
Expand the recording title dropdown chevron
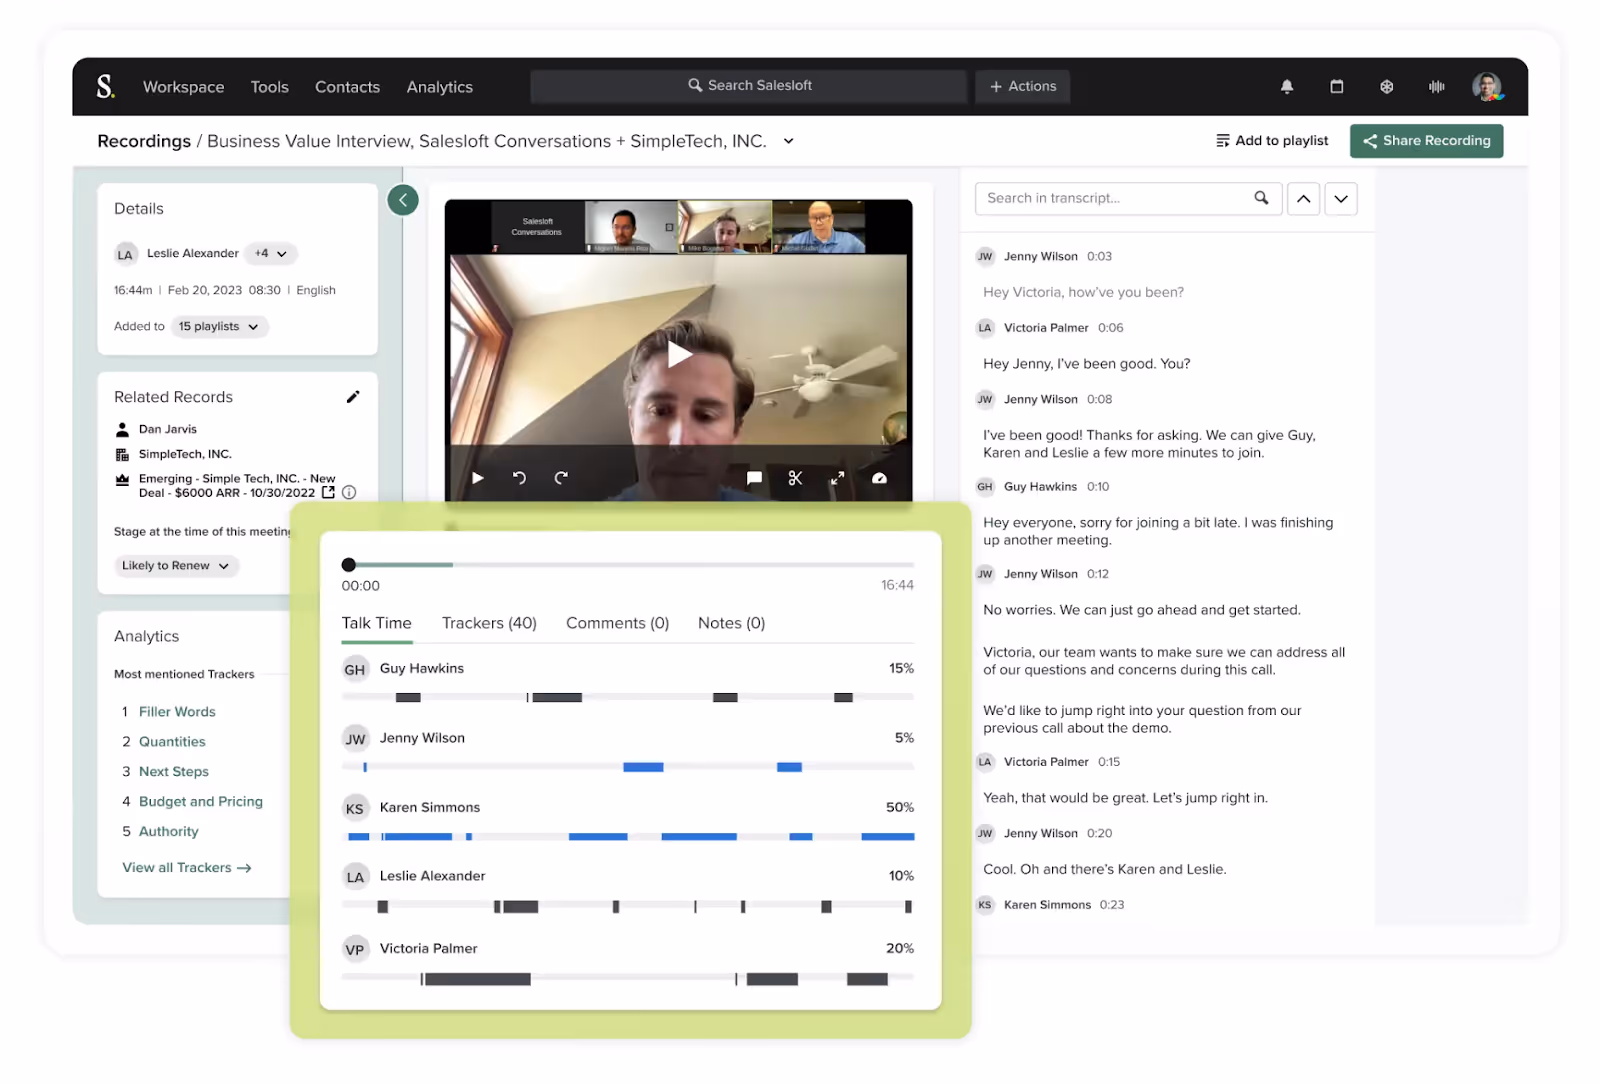point(788,141)
